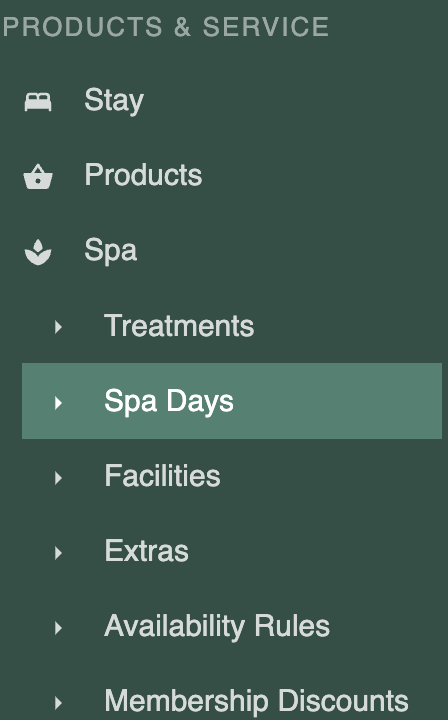The width and height of the screenshot is (448, 720).
Task: Select the Spa menu entry
Action: point(111,251)
